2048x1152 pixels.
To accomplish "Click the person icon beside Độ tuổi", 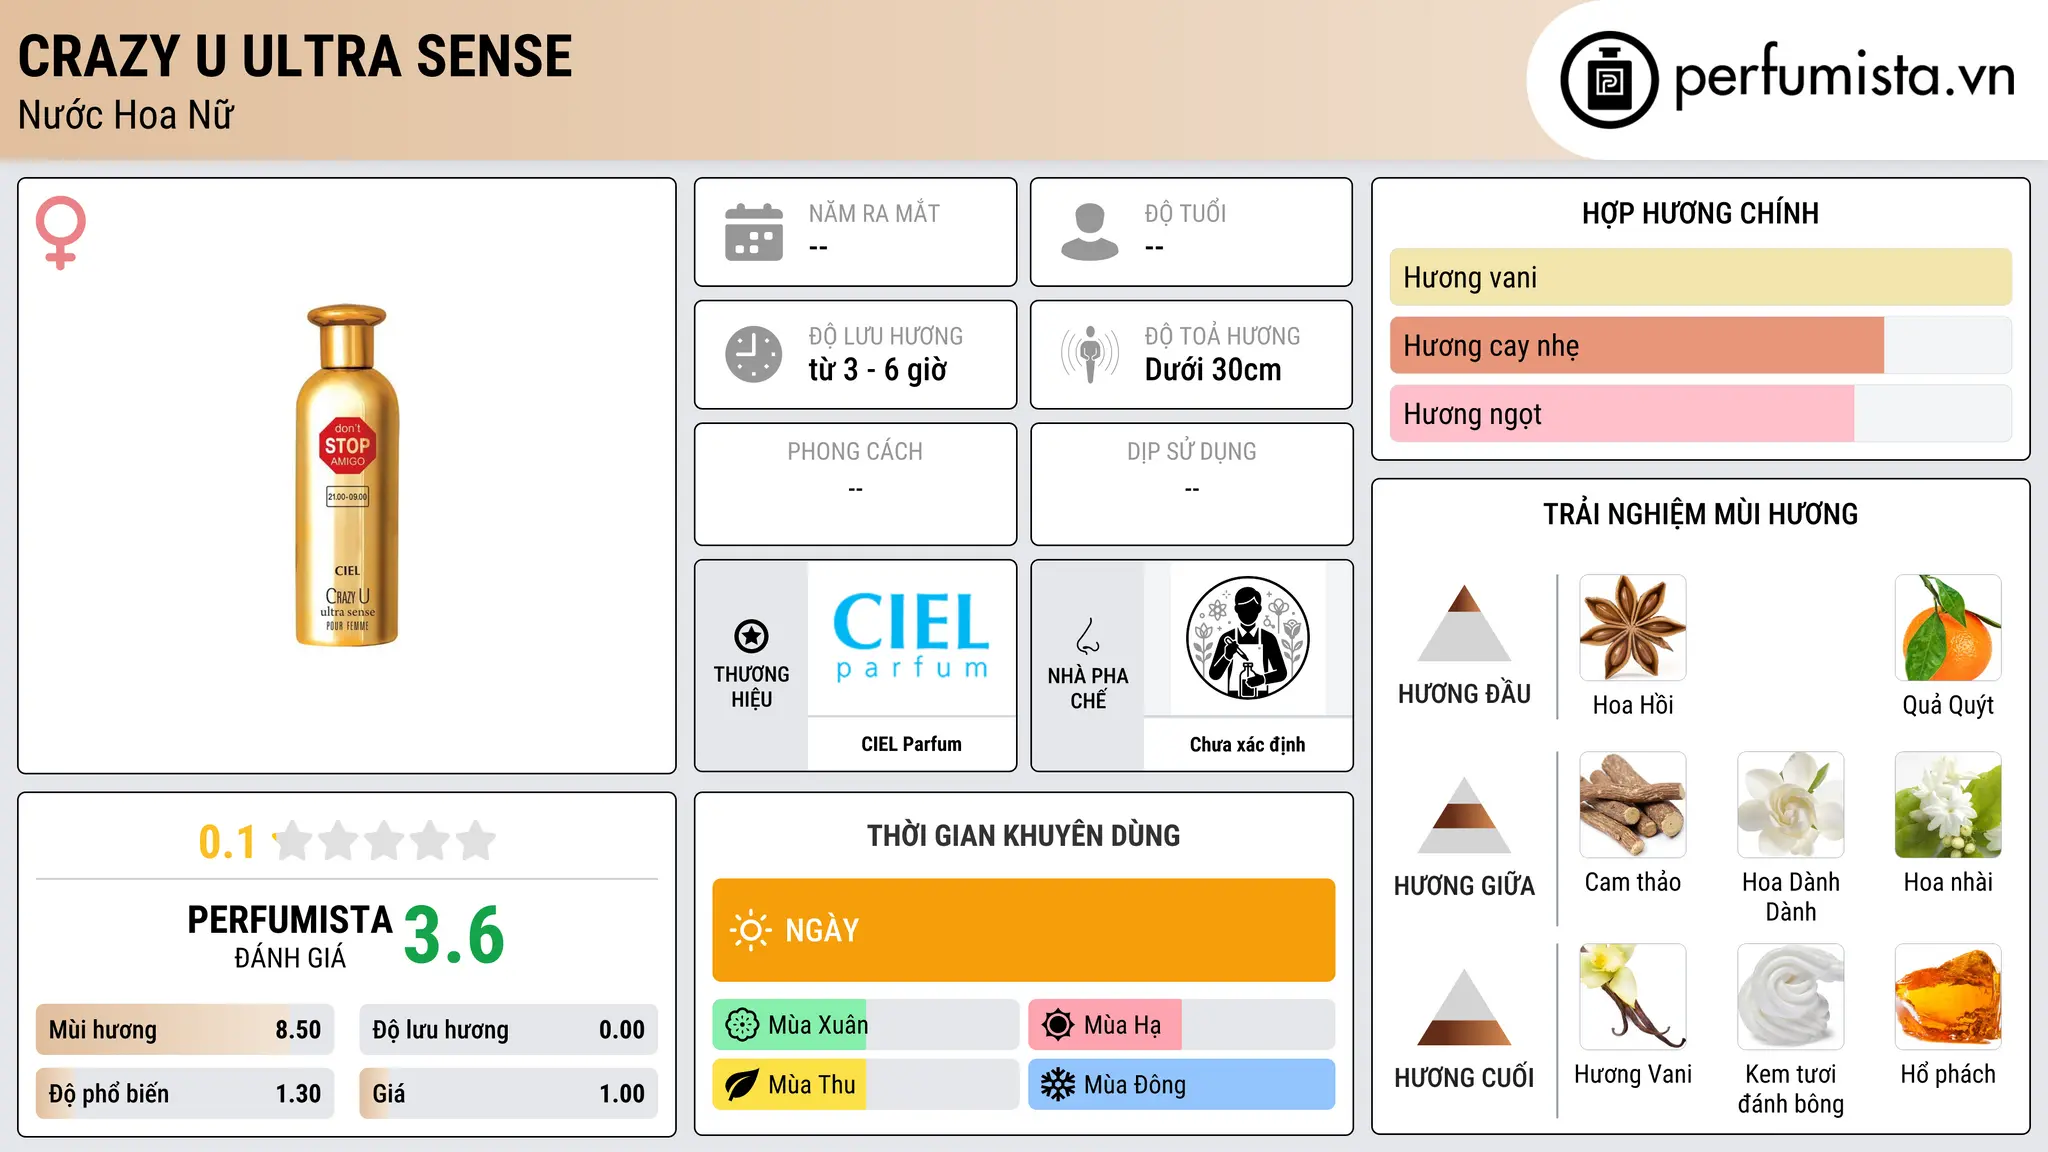I will (x=1090, y=232).
